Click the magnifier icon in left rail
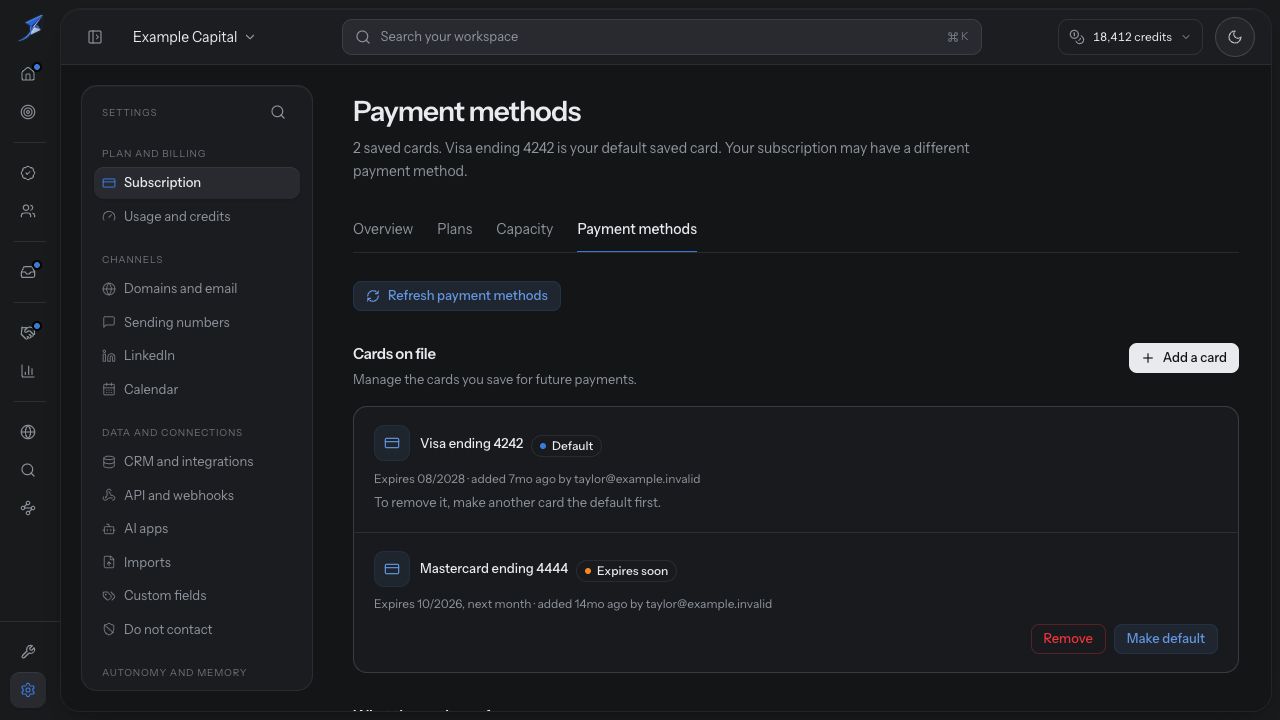This screenshot has height=720, width=1280. pyautogui.click(x=28, y=470)
